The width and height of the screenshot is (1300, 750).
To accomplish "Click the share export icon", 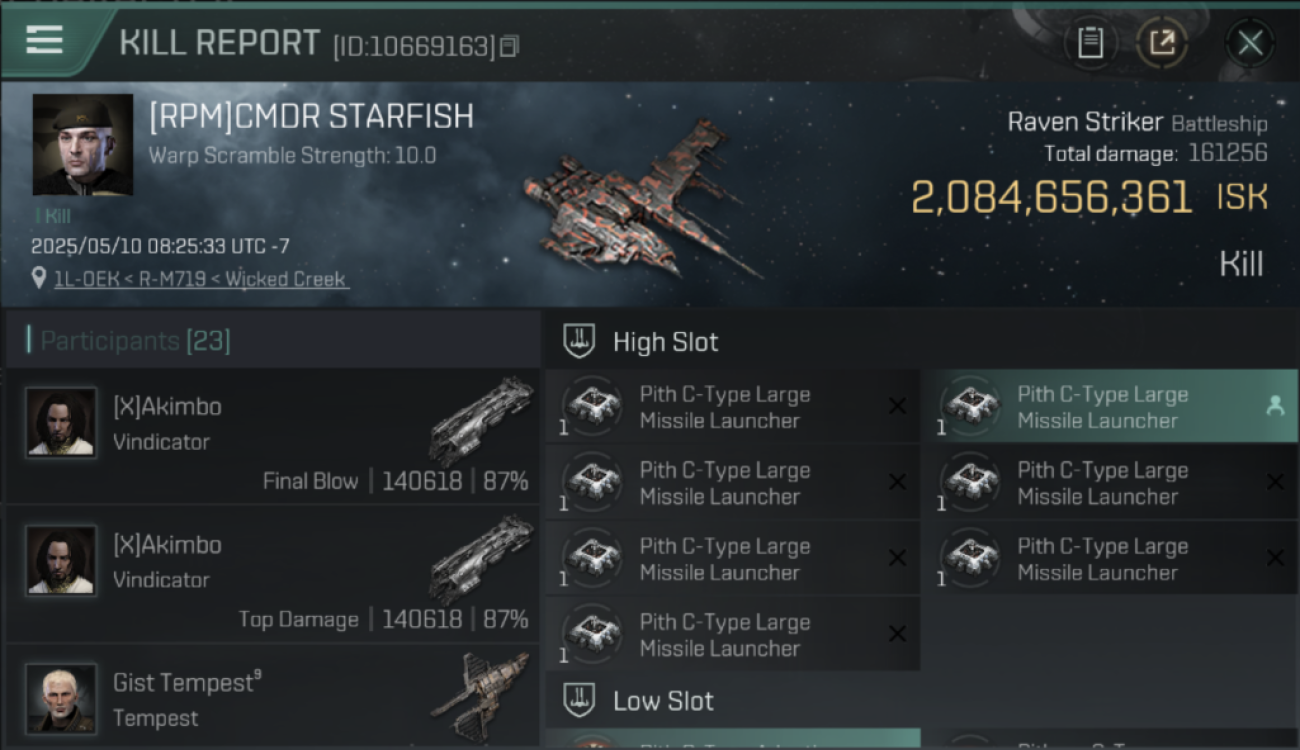I will (1161, 43).
